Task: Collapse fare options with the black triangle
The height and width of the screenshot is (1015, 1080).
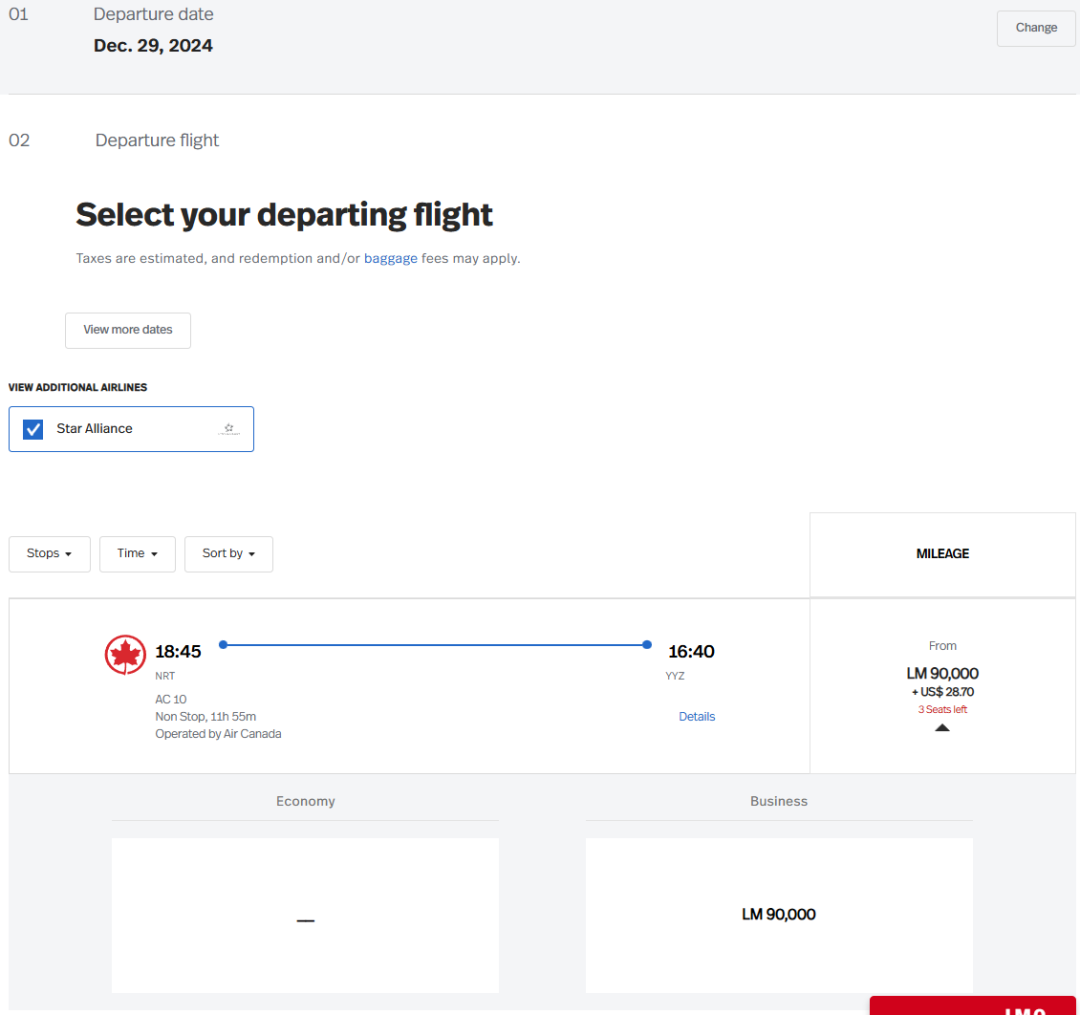Action: coord(942,728)
